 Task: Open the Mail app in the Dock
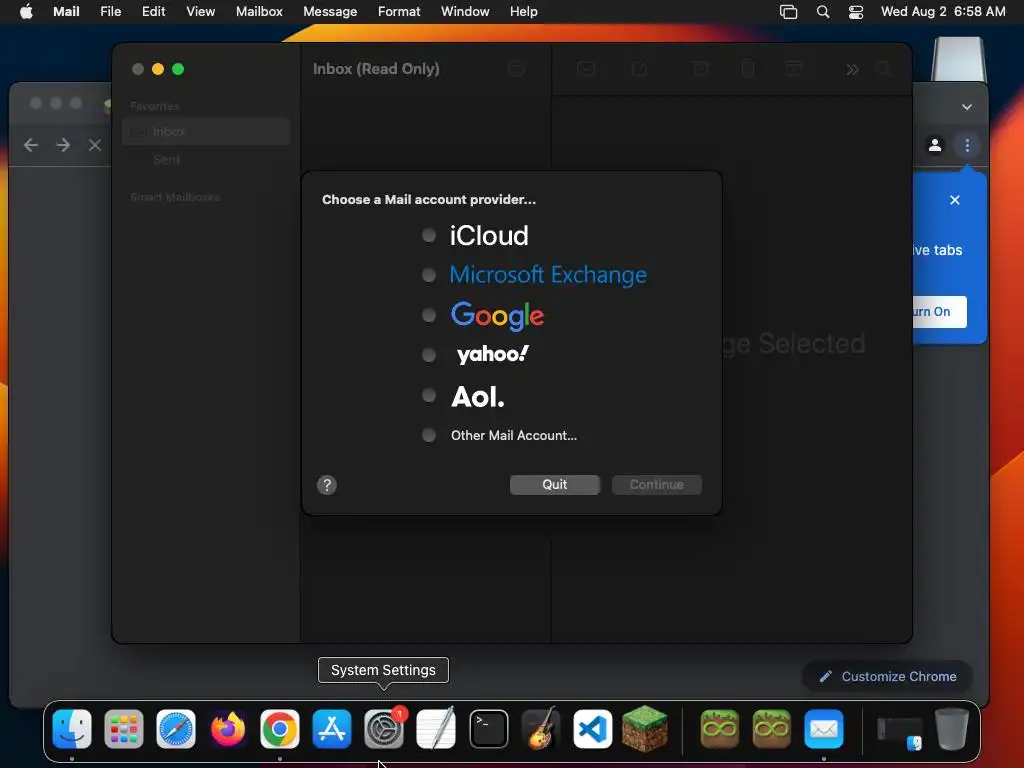click(x=824, y=728)
